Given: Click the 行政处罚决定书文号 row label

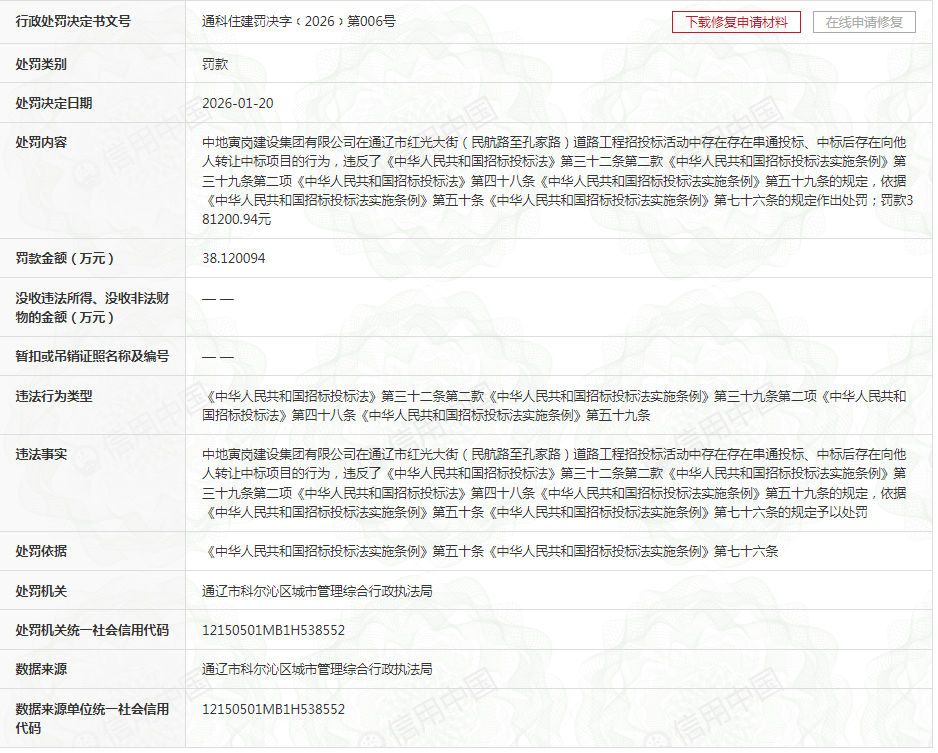Looking at the screenshot, I should point(73,21).
